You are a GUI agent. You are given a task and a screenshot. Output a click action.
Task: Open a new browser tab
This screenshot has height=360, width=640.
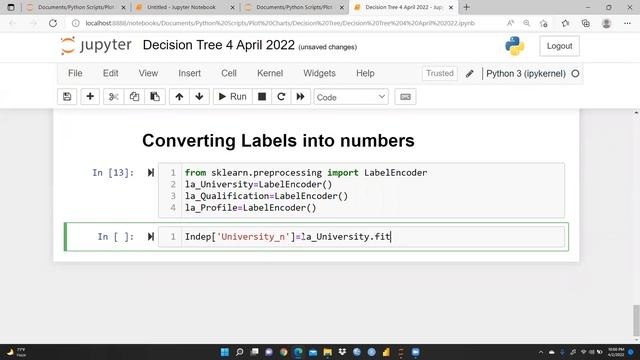click(x=467, y=7)
